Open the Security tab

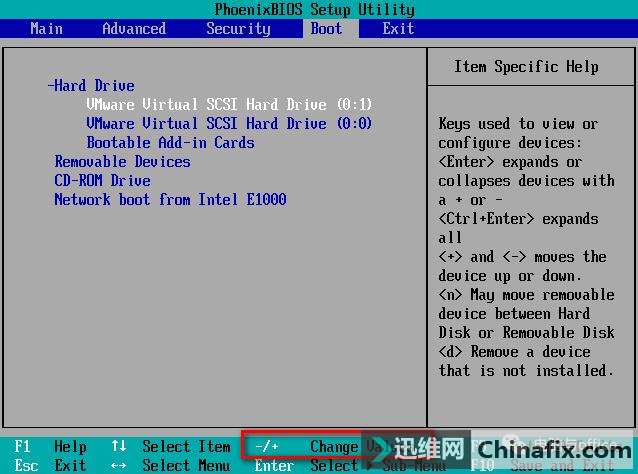click(238, 29)
